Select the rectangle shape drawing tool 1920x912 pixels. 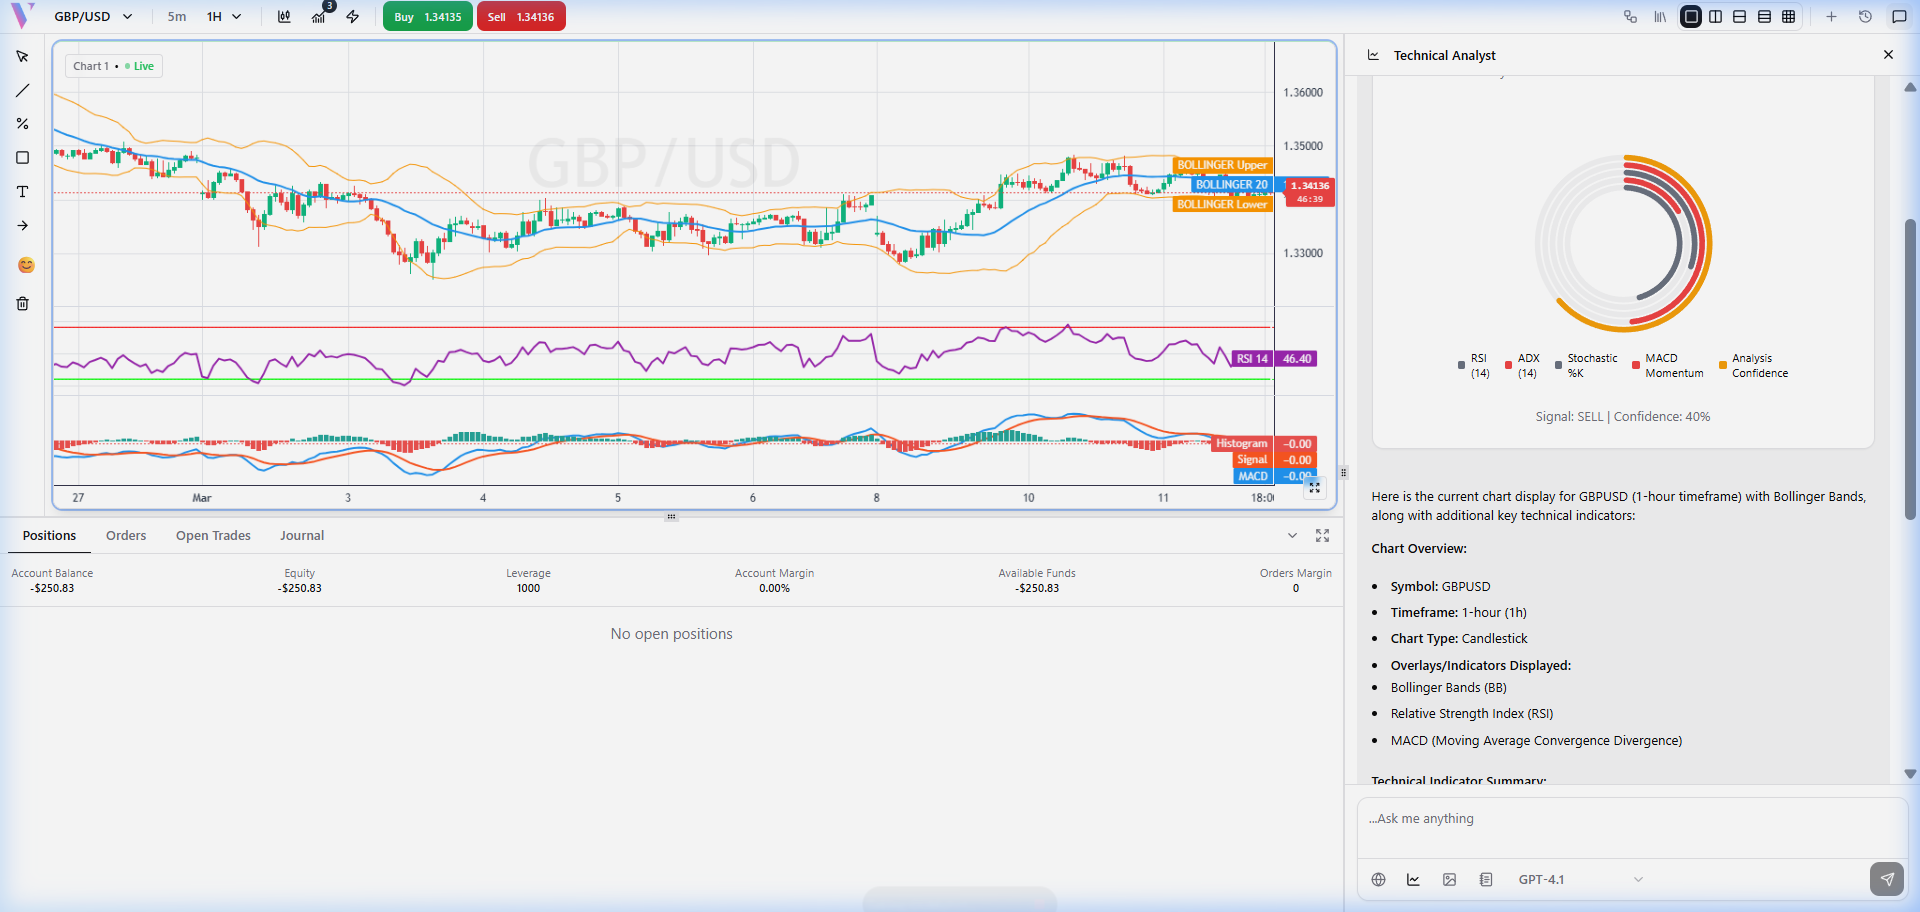(22, 158)
